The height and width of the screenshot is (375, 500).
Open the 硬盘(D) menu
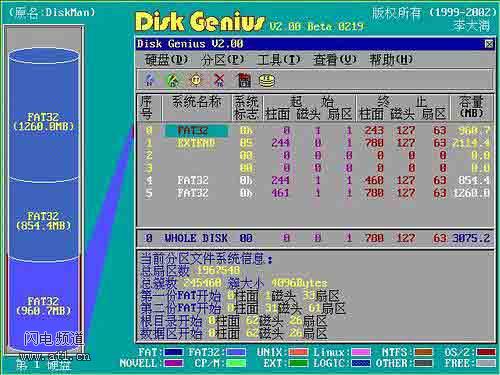pyautogui.click(x=166, y=60)
